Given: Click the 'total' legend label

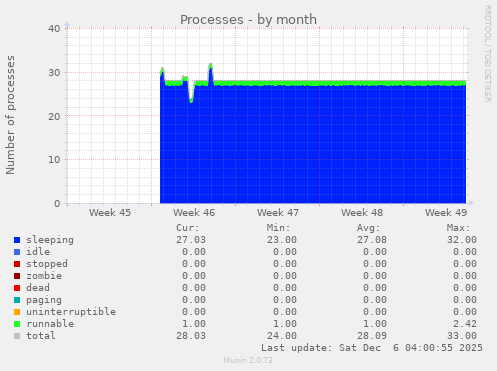Looking at the screenshot, I should [41, 336].
